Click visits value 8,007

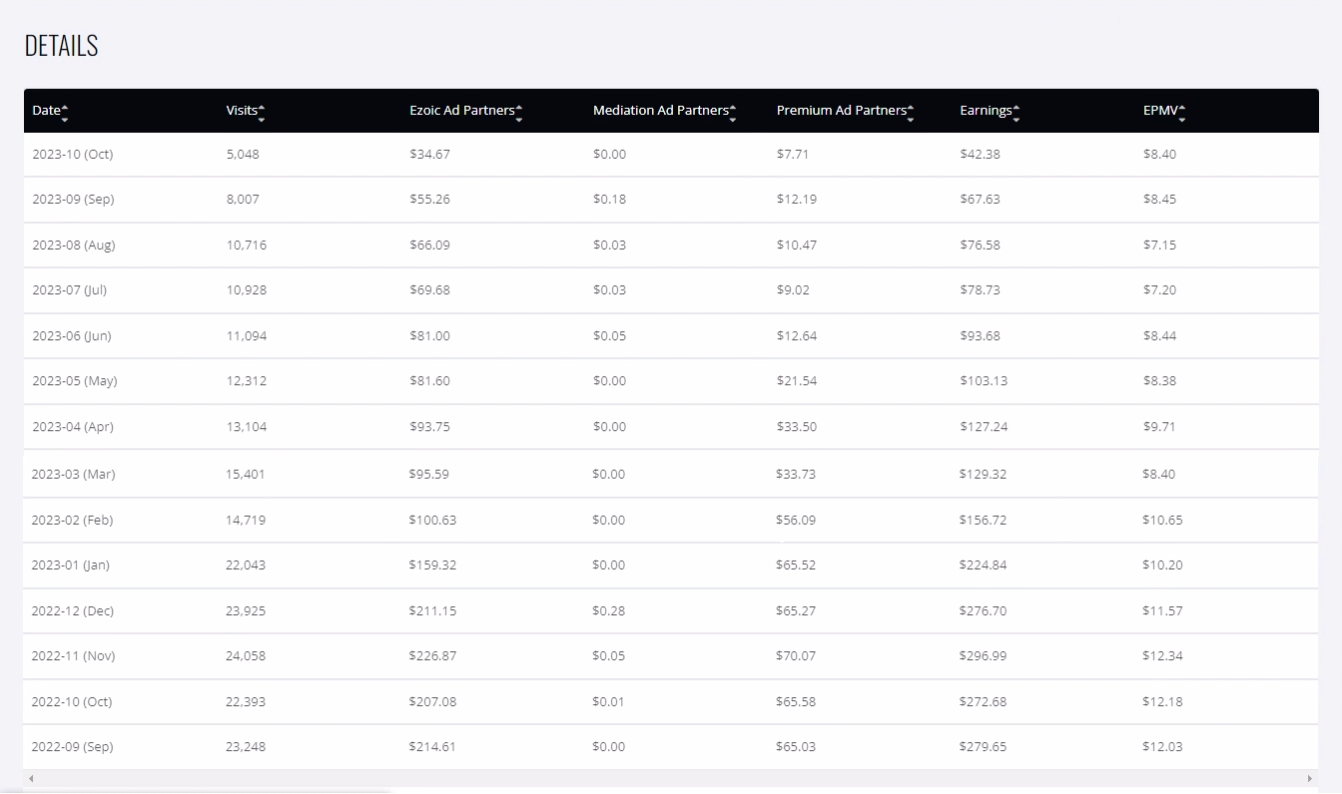coord(244,199)
